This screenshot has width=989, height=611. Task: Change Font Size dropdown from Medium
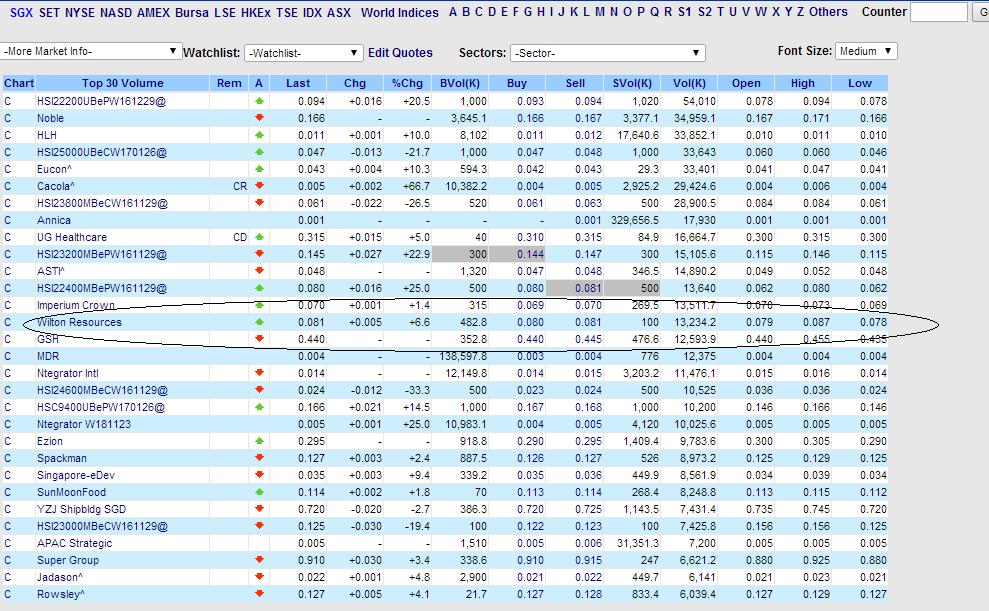(x=866, y=51)
